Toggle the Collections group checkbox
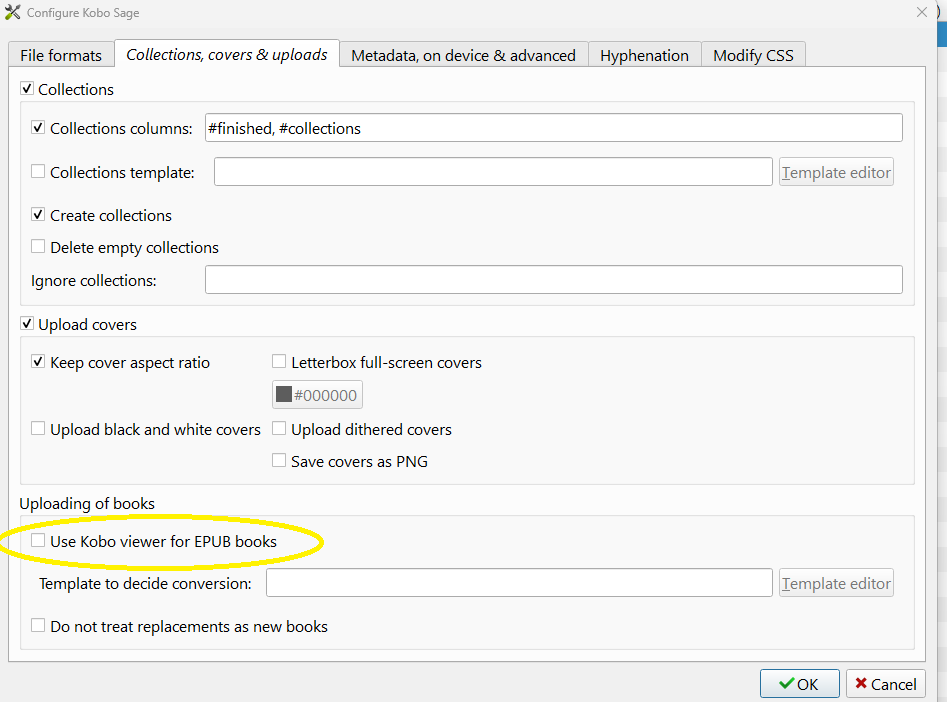The height and width of the screenshot is (702, 947). tap(27, 90)
